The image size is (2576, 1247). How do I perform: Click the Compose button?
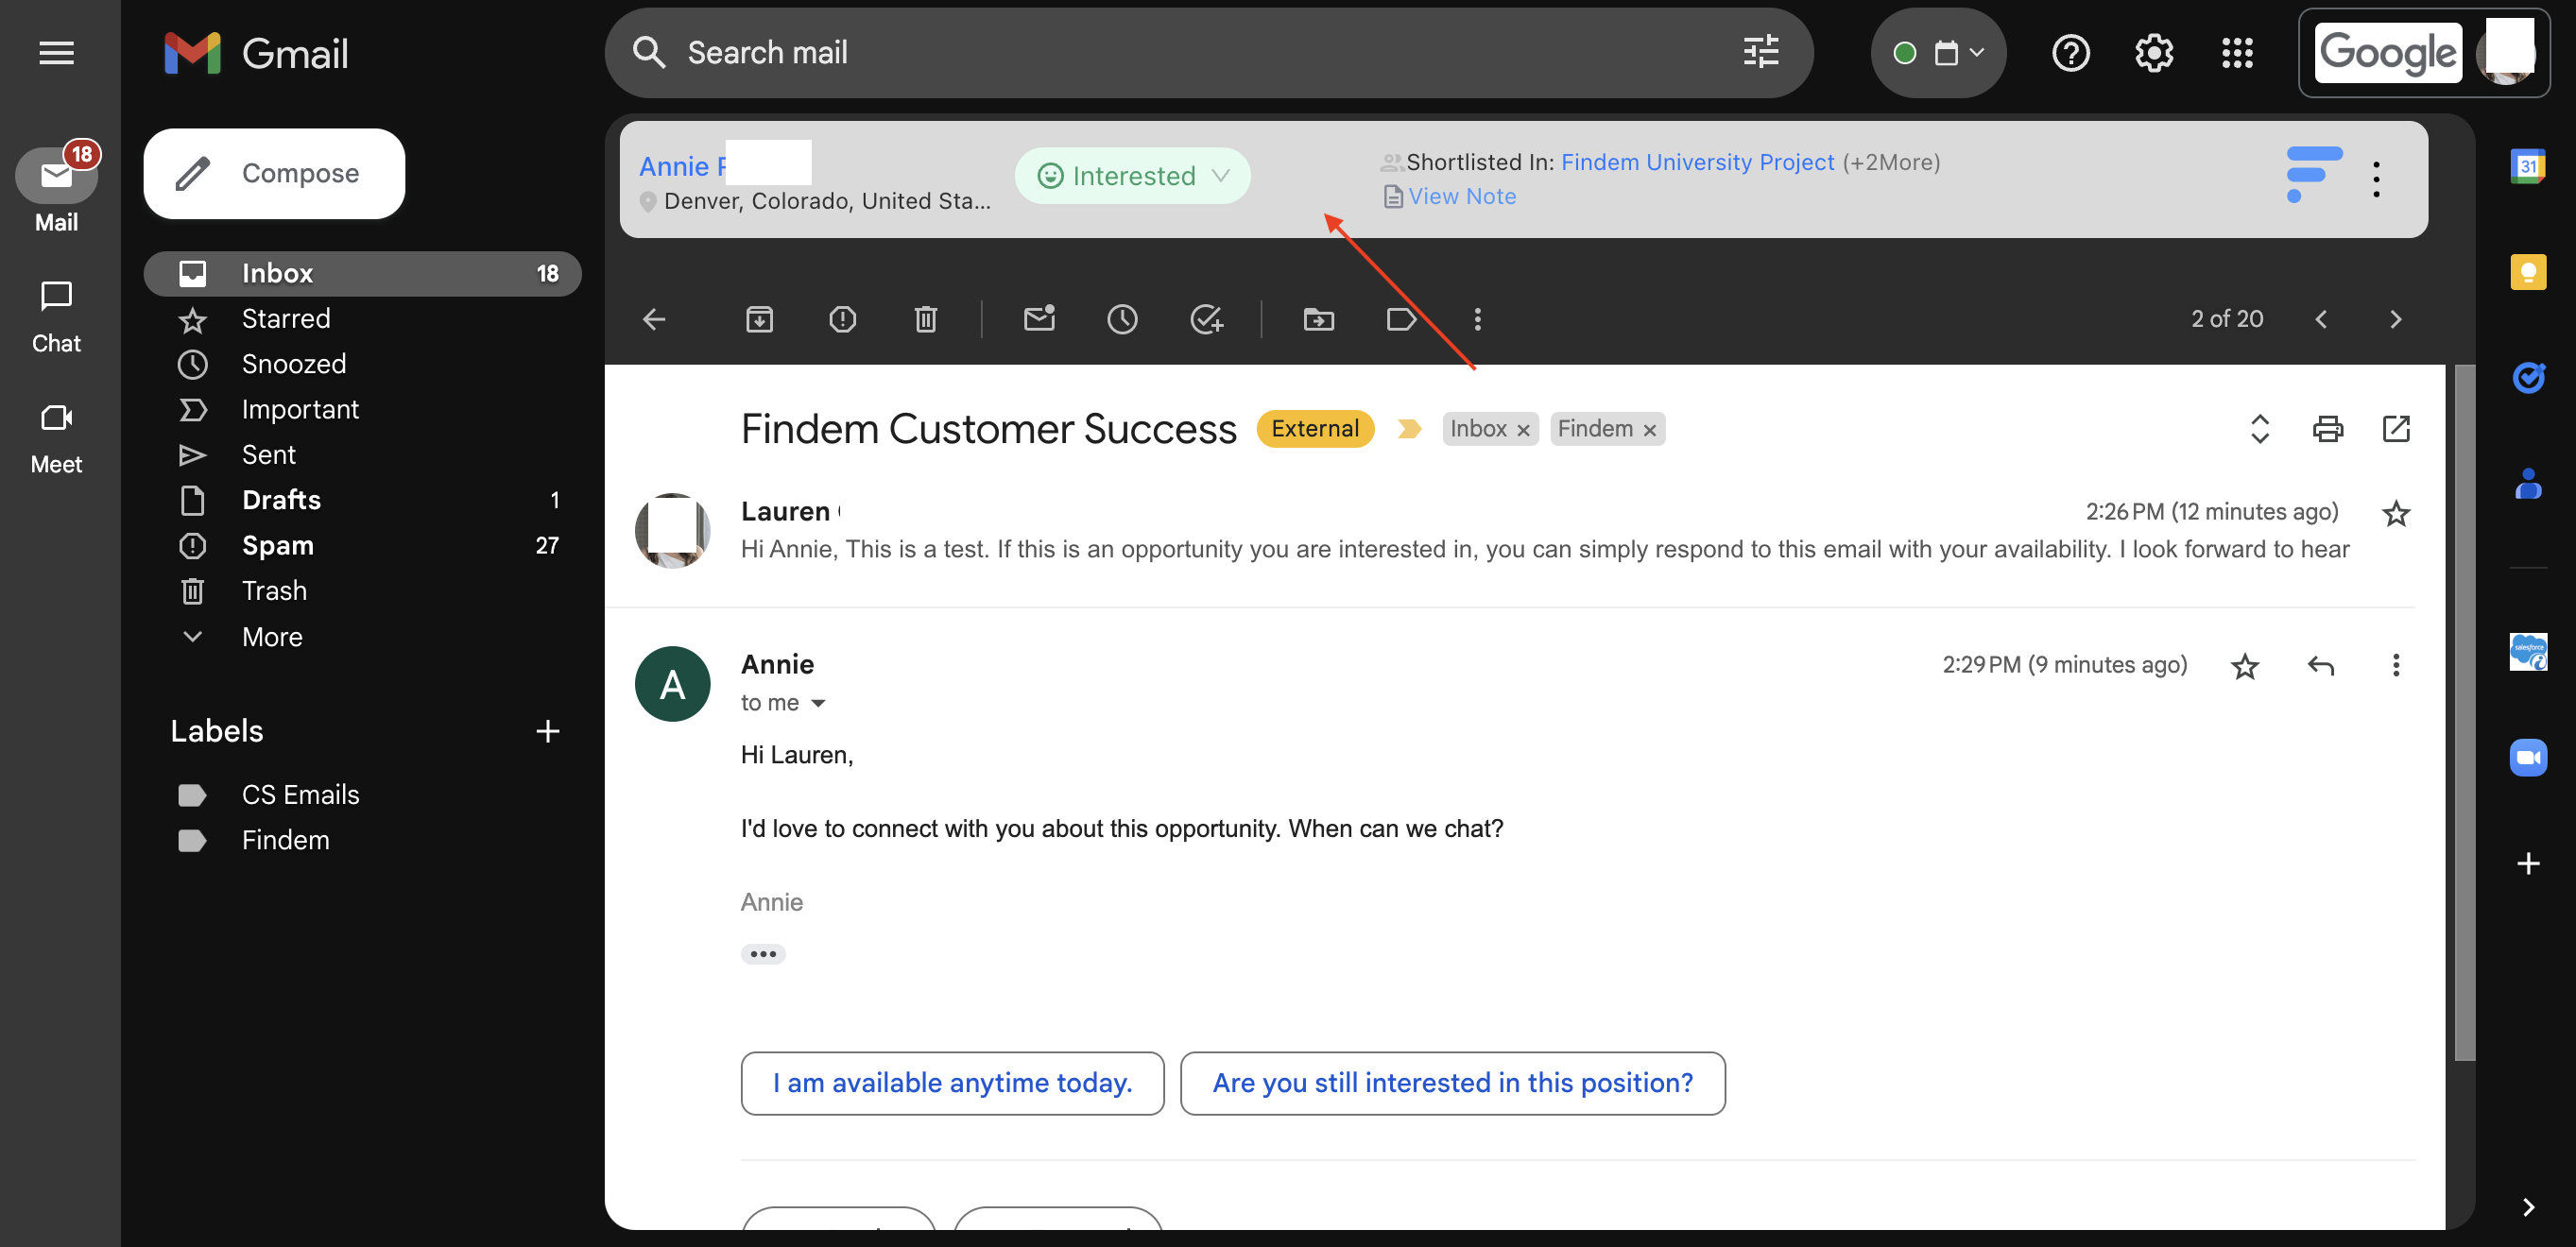pos(274,173)
